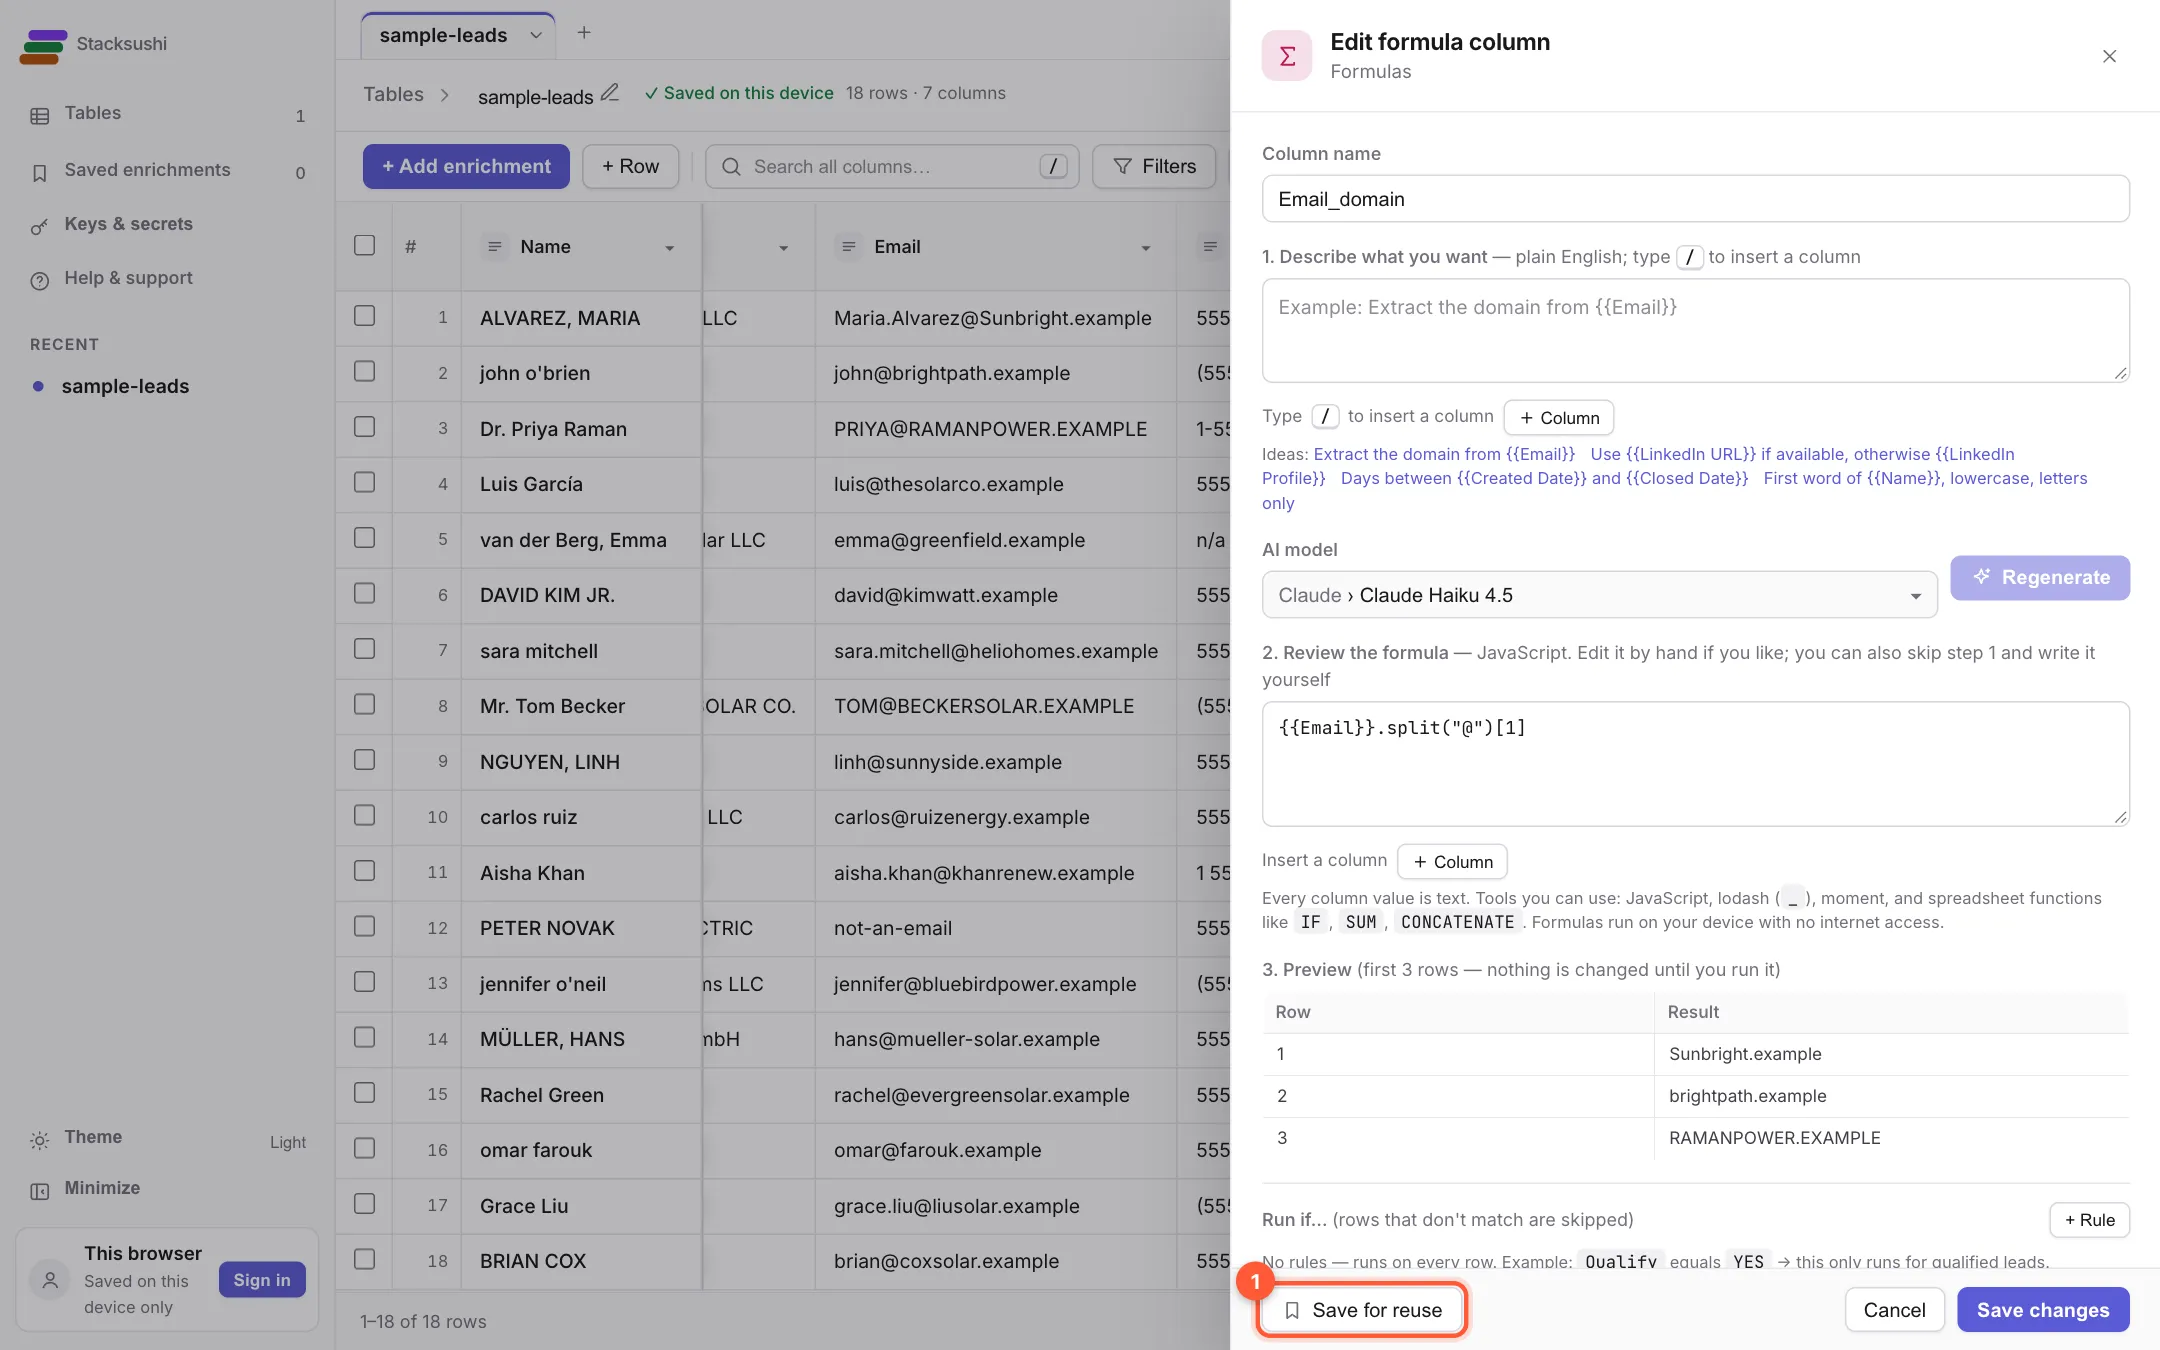The image size is (2160, 1350).
Task: Open Filters
Action: (x=1154, y=166)
